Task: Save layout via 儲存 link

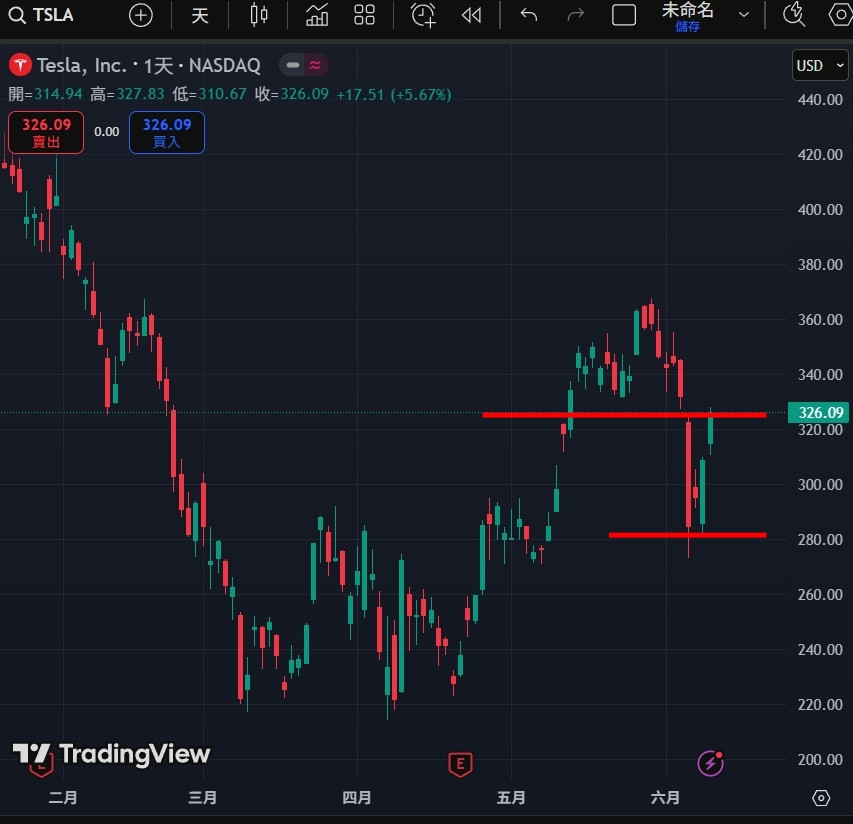Action: (x=688, y=27)
